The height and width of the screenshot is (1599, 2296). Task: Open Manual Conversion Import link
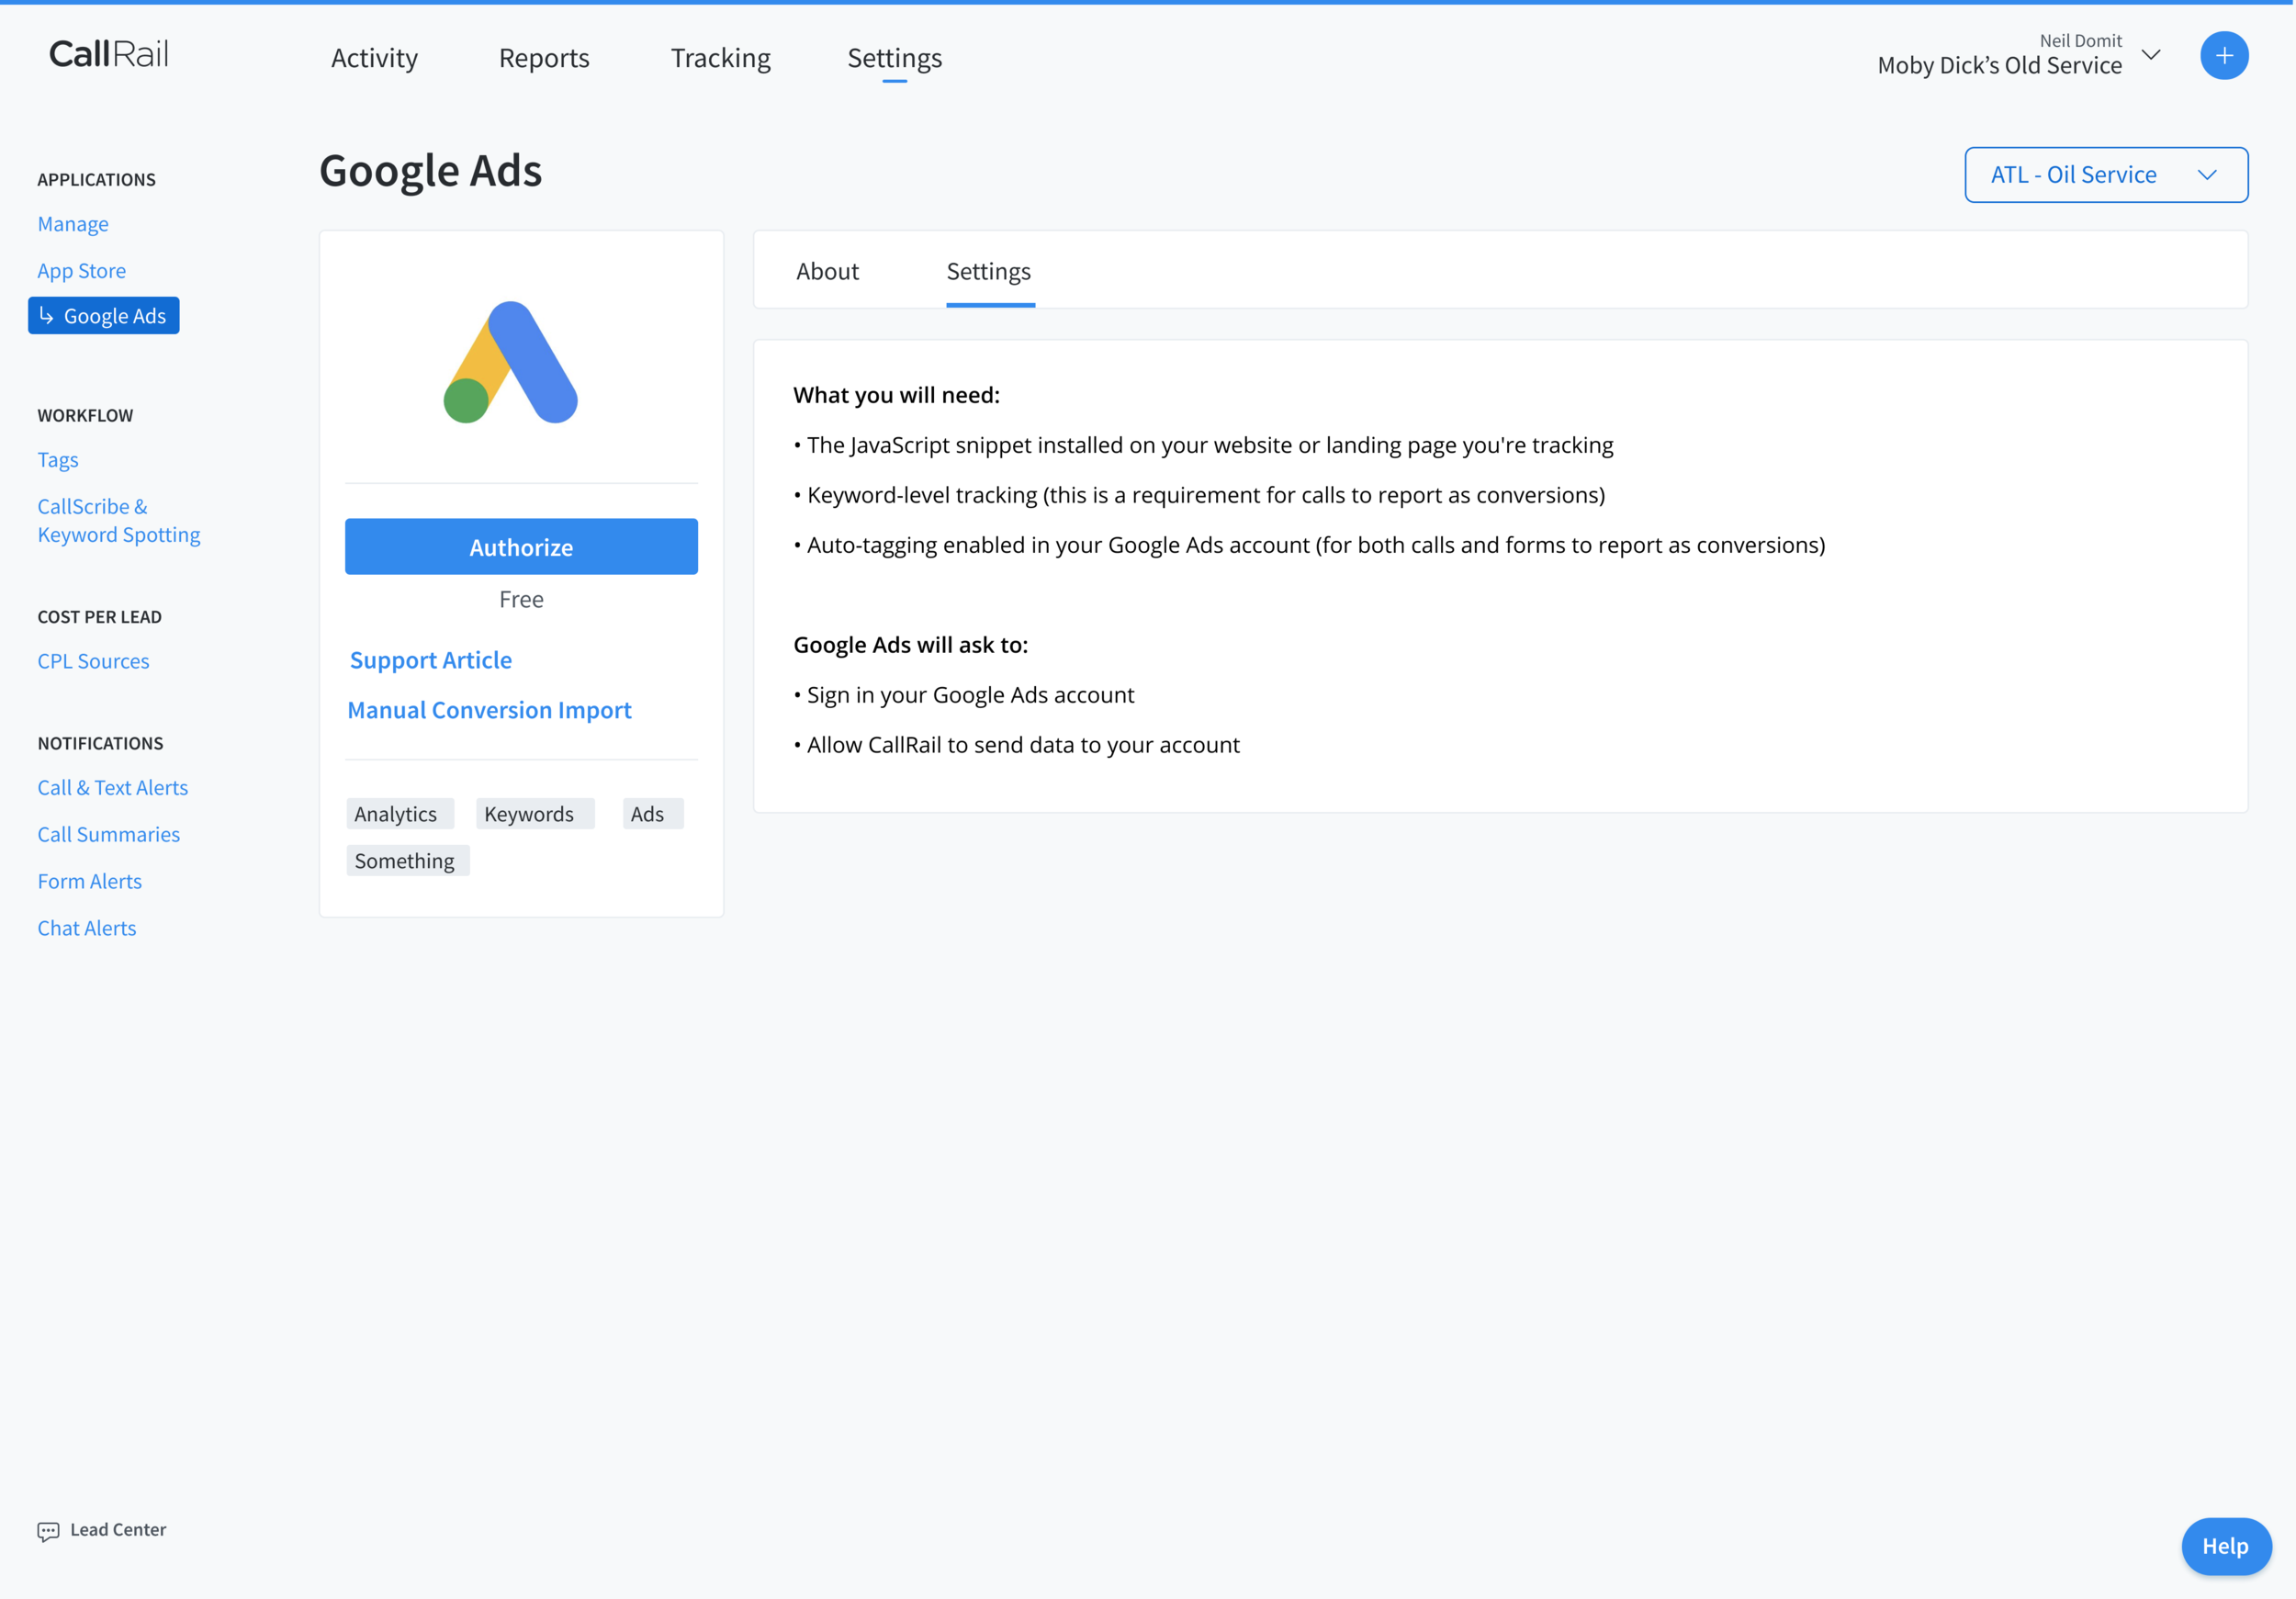tap(490, 710)
